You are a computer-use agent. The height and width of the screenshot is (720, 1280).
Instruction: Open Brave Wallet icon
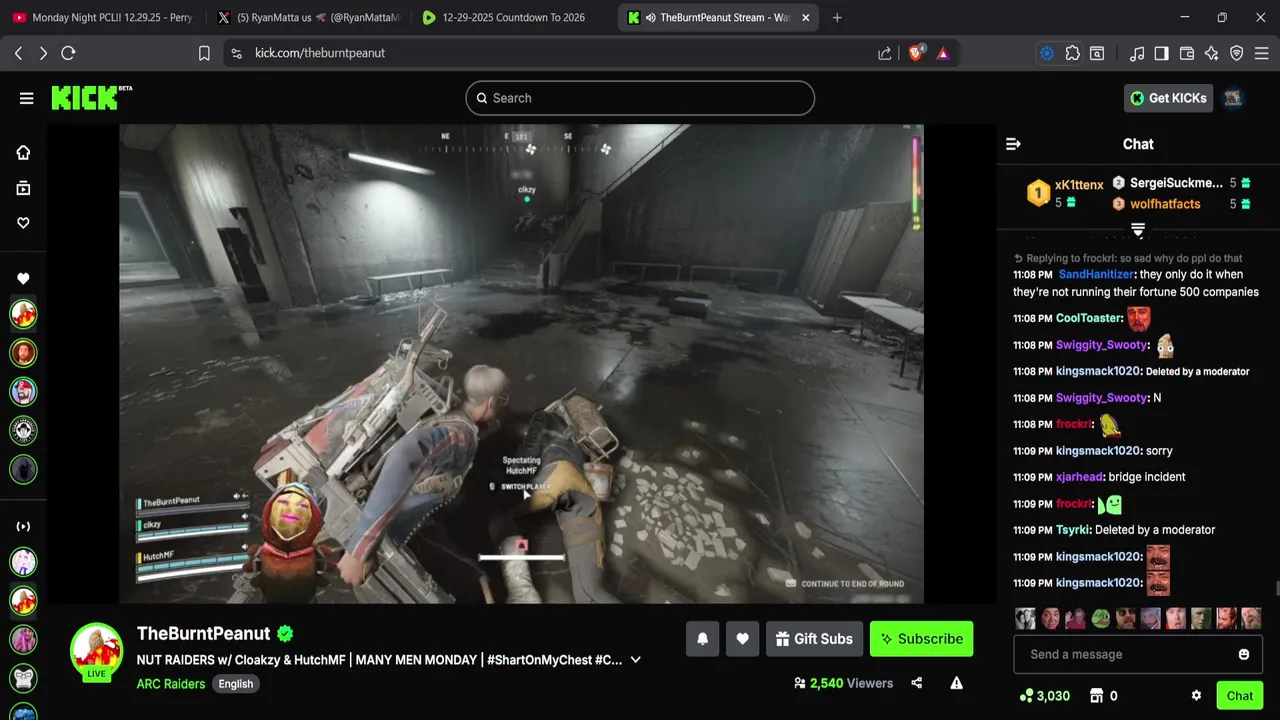(x=1187, y=53)
